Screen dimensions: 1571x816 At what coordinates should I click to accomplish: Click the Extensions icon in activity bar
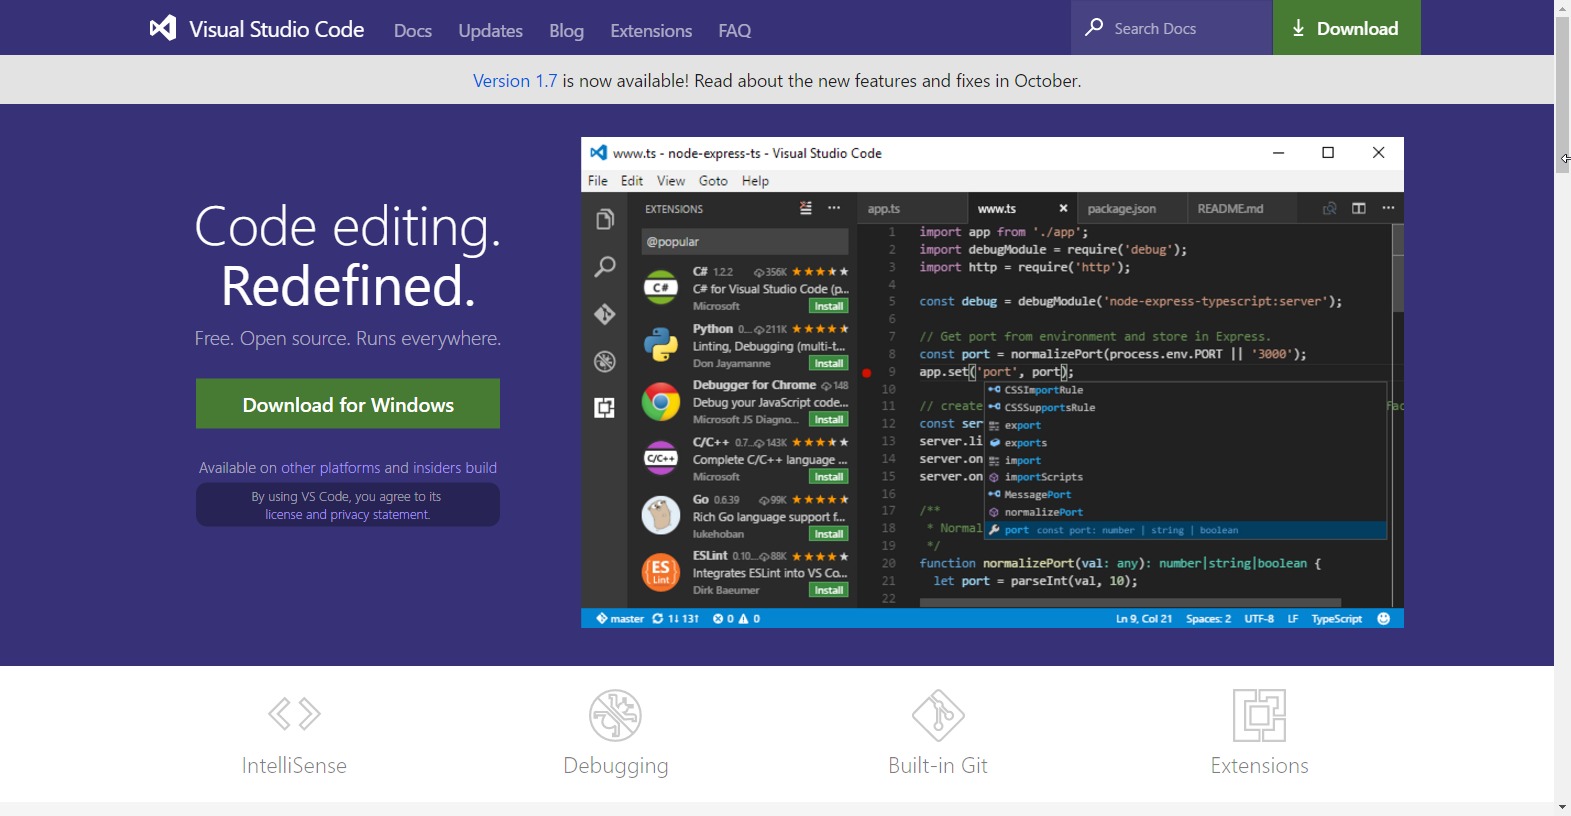605,408
